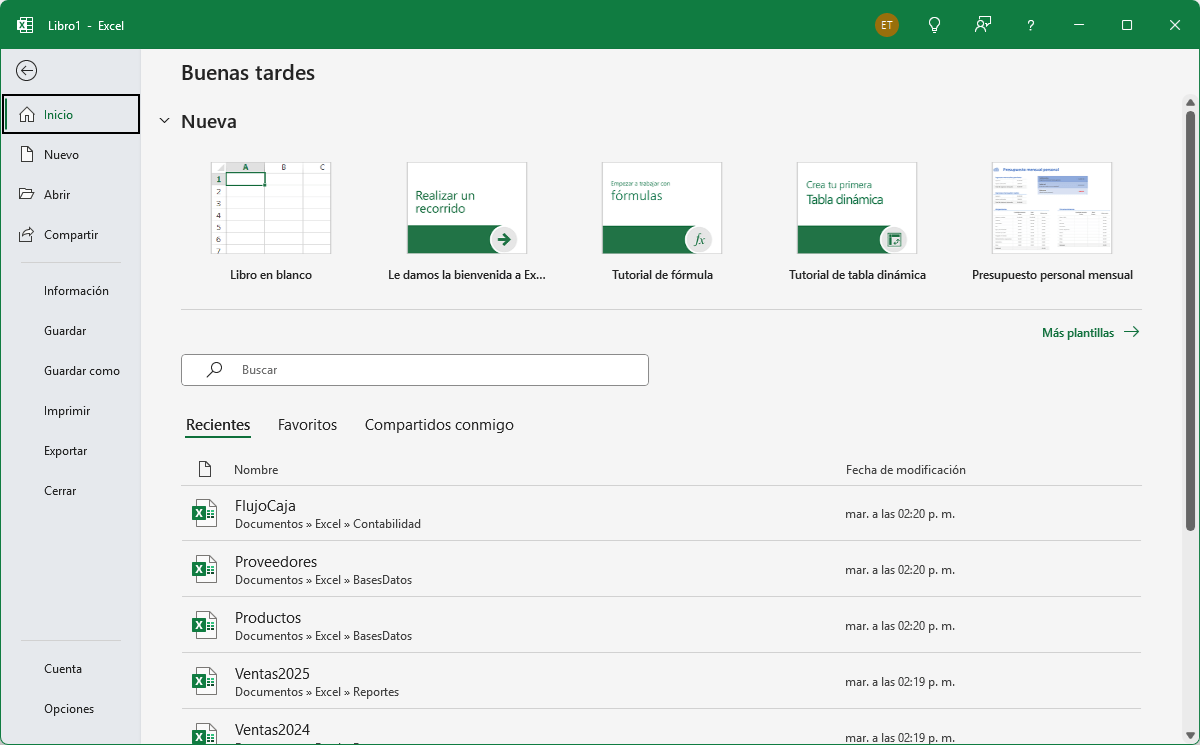
Task: Open the Libro en blanco template
Action: point(271,208)
